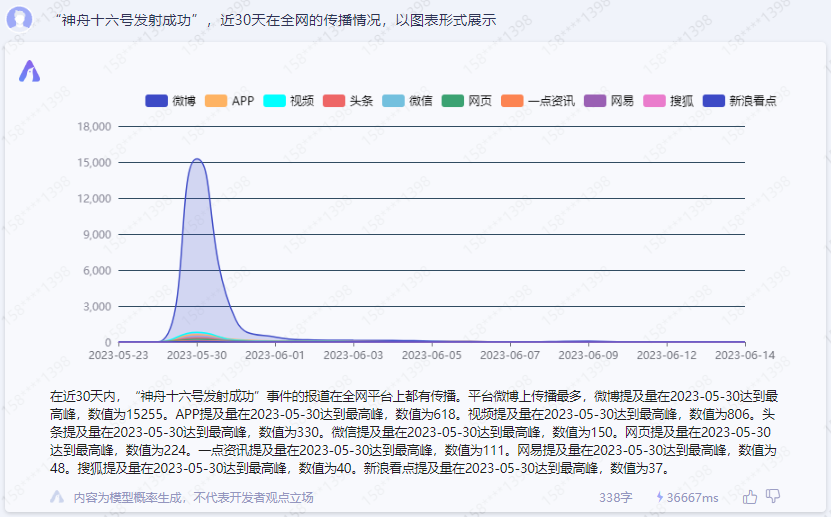Toggle the 头条 legend series
This screenshot has height=517, width=831.
click(348, 101)
